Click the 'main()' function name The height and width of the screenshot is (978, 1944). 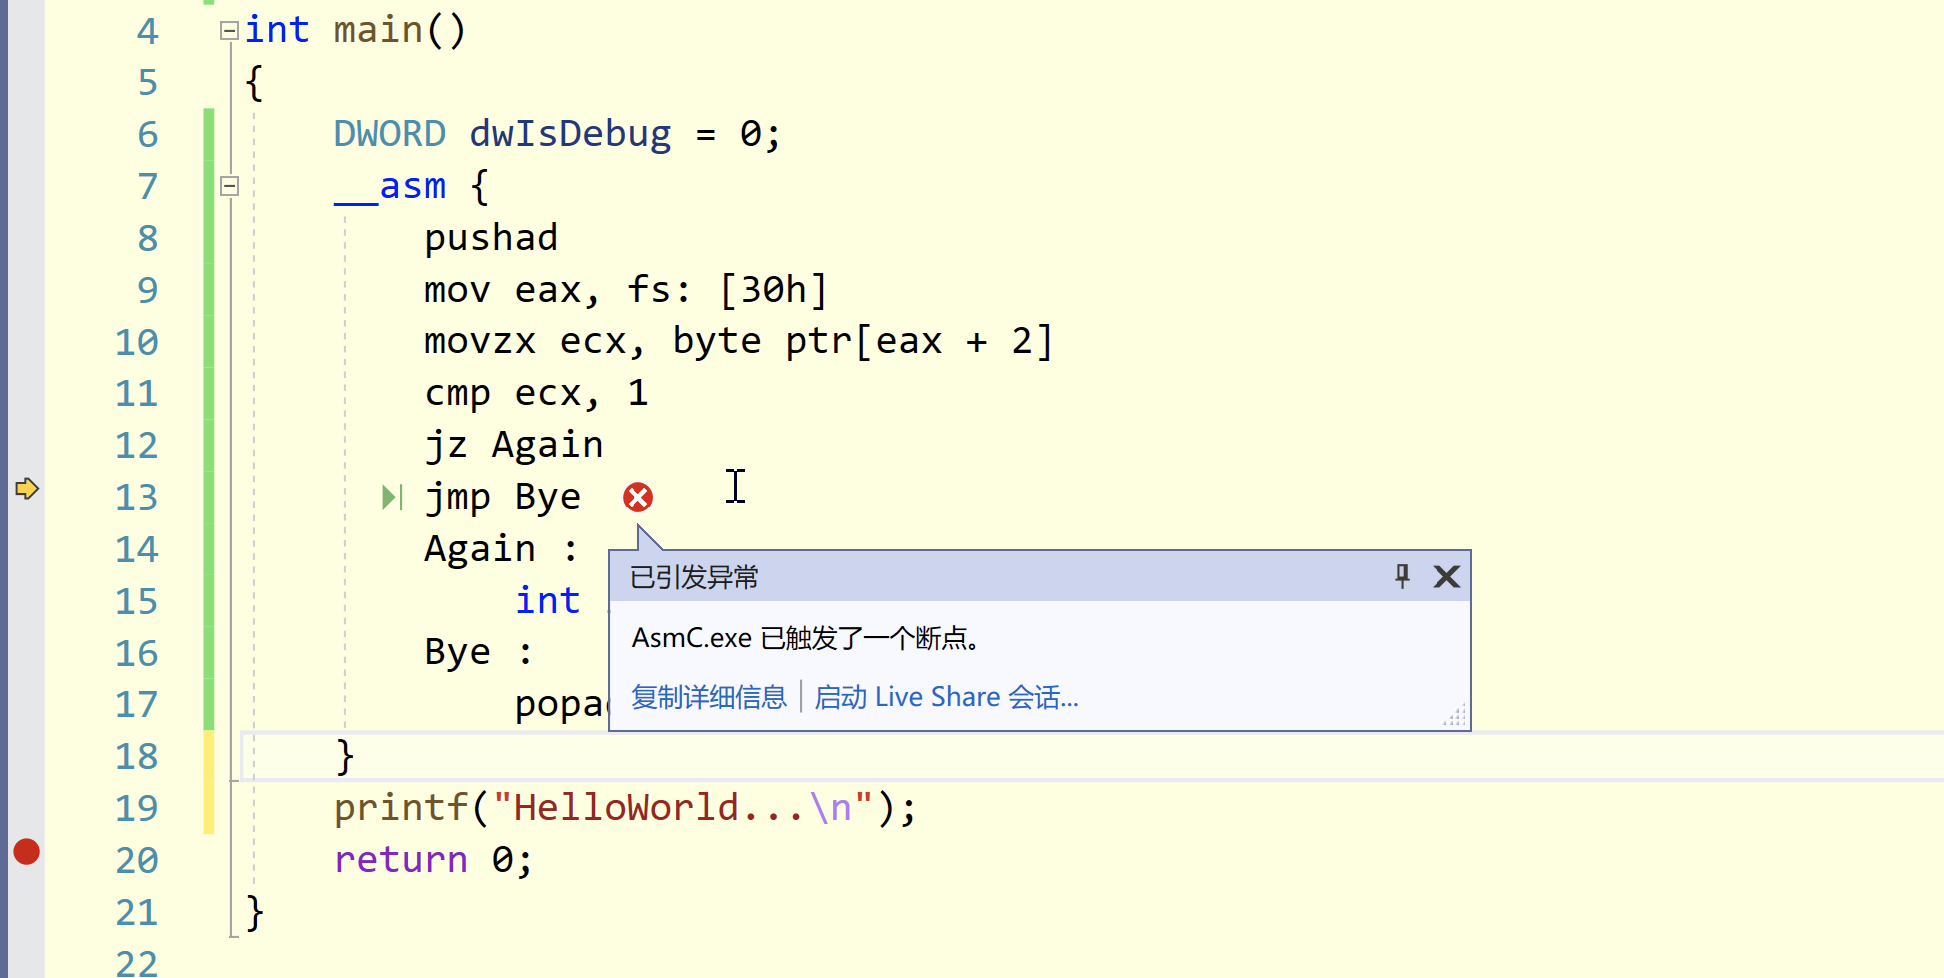click(400, 31)
